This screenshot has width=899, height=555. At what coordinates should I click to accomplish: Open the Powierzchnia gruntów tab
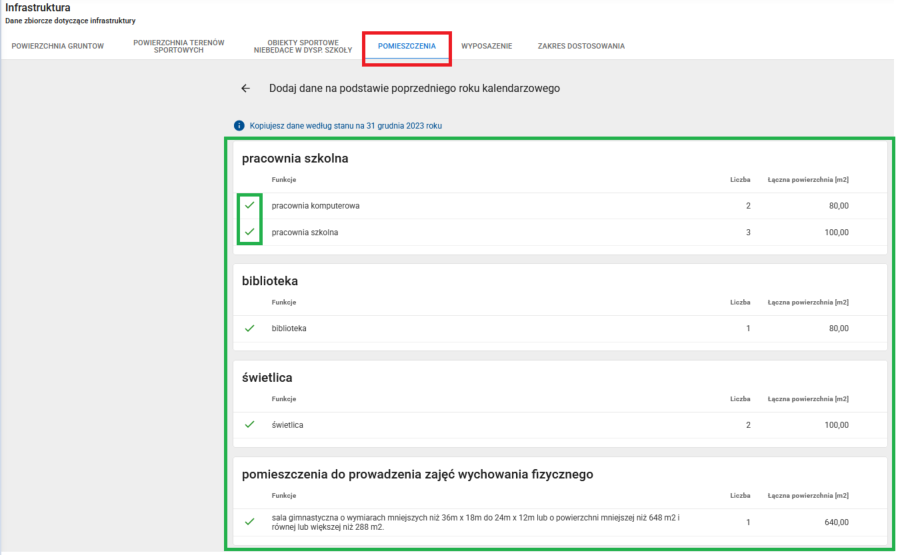pos(58,46)
